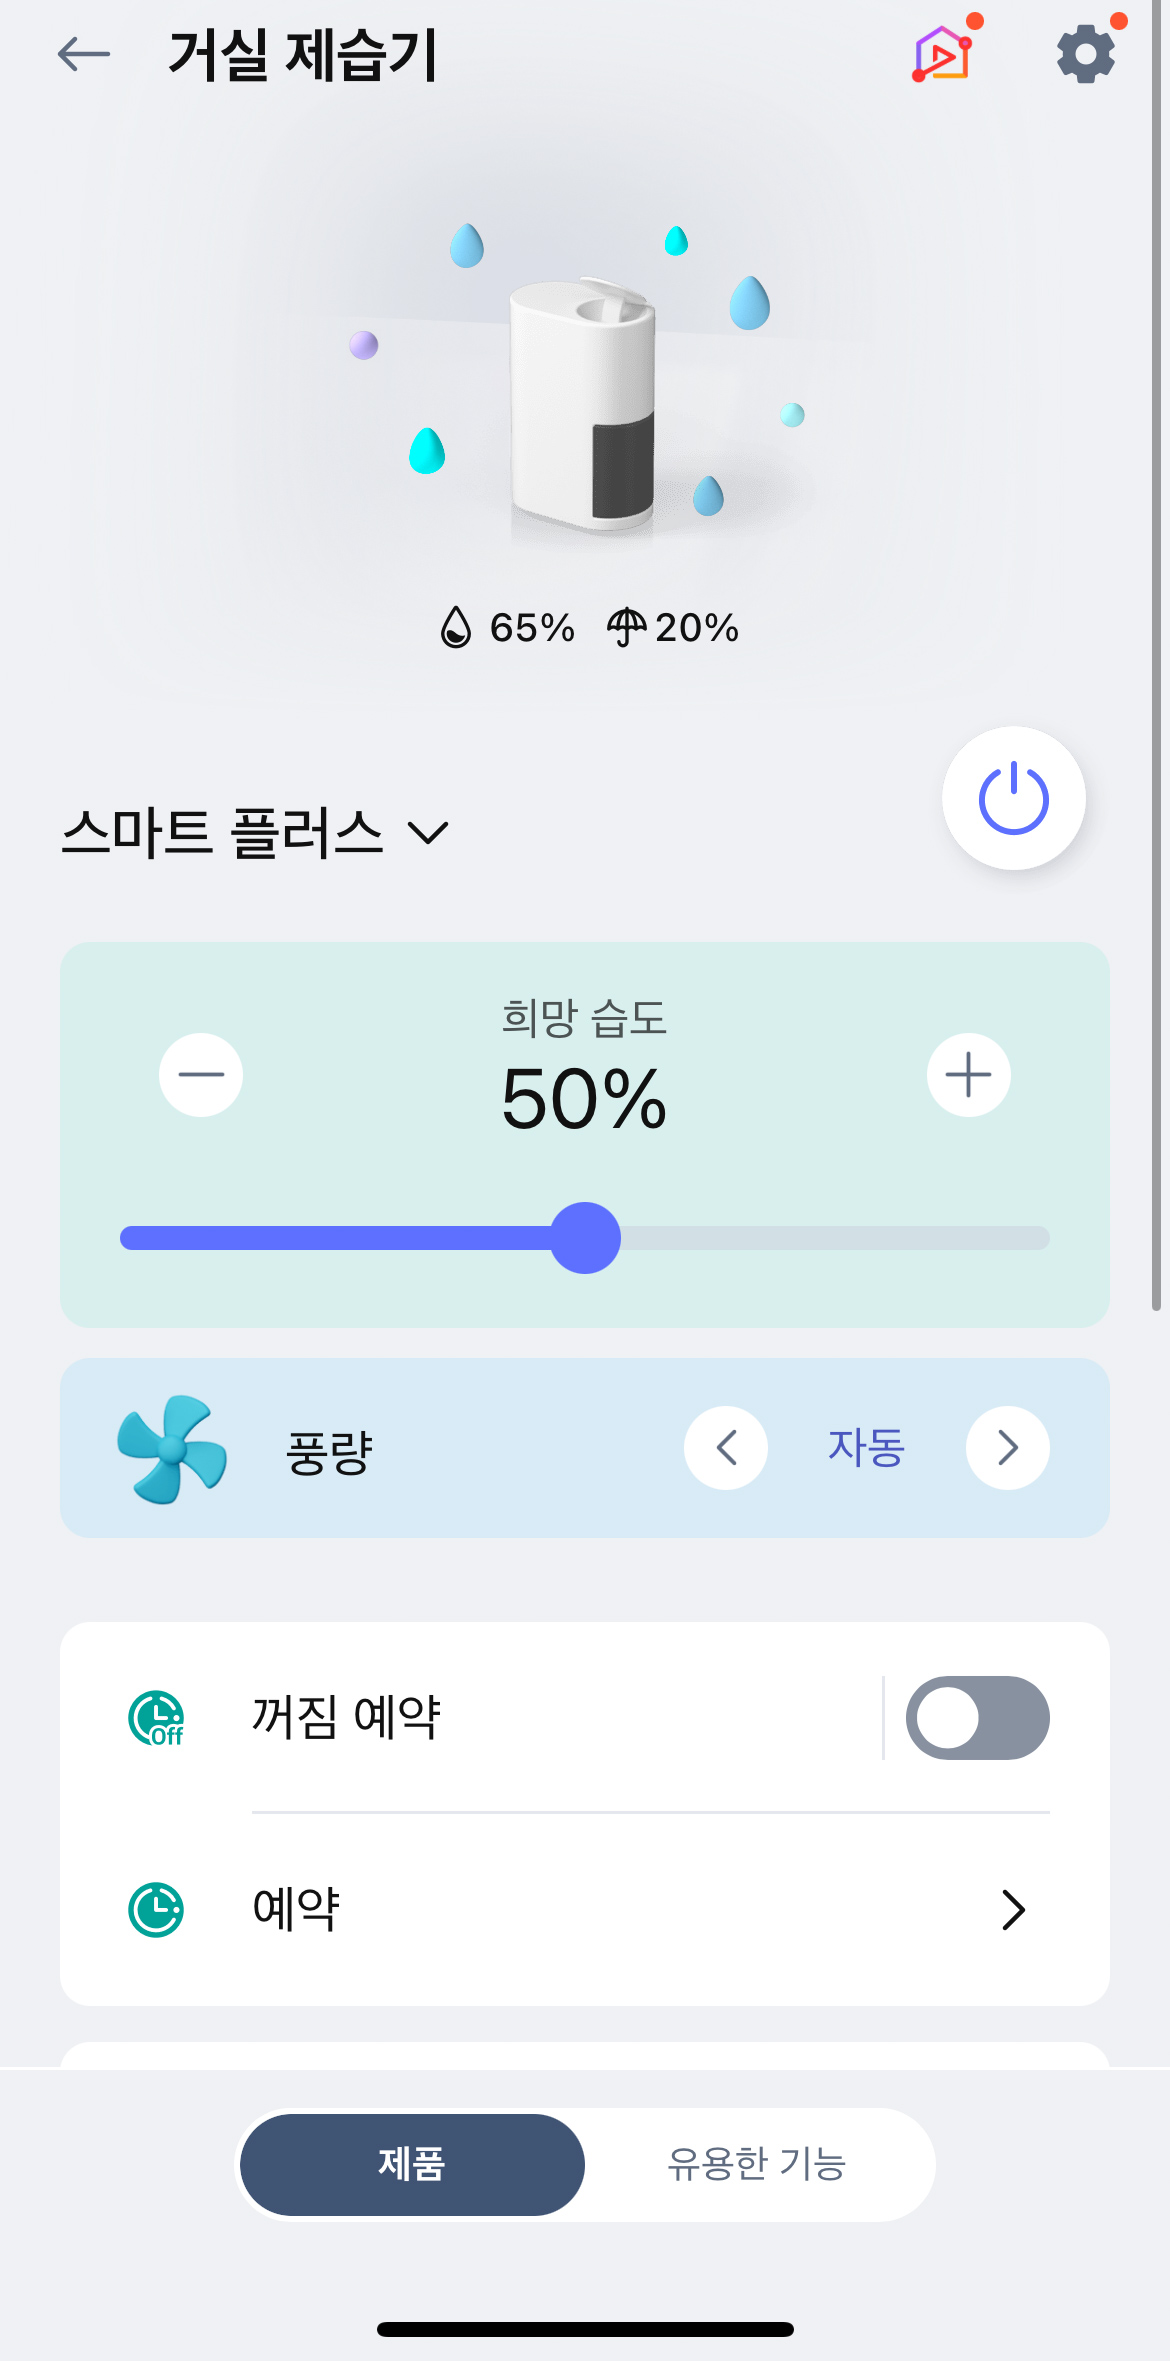
Task: Decrease target humidity with minus button
Action: point(201,1075)
